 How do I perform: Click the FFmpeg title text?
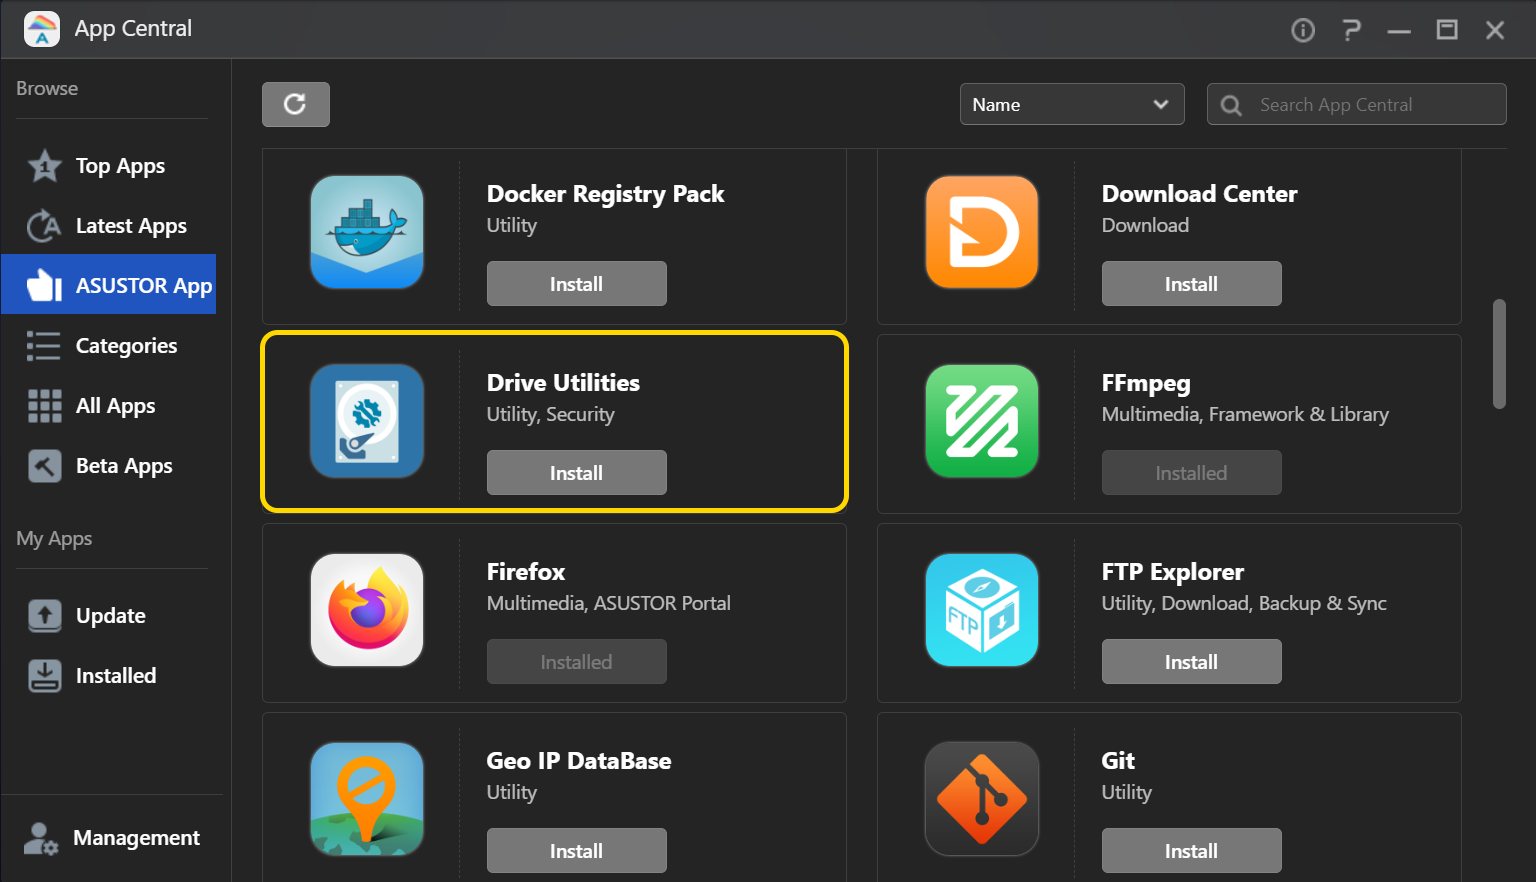[x=1146, y=384]
